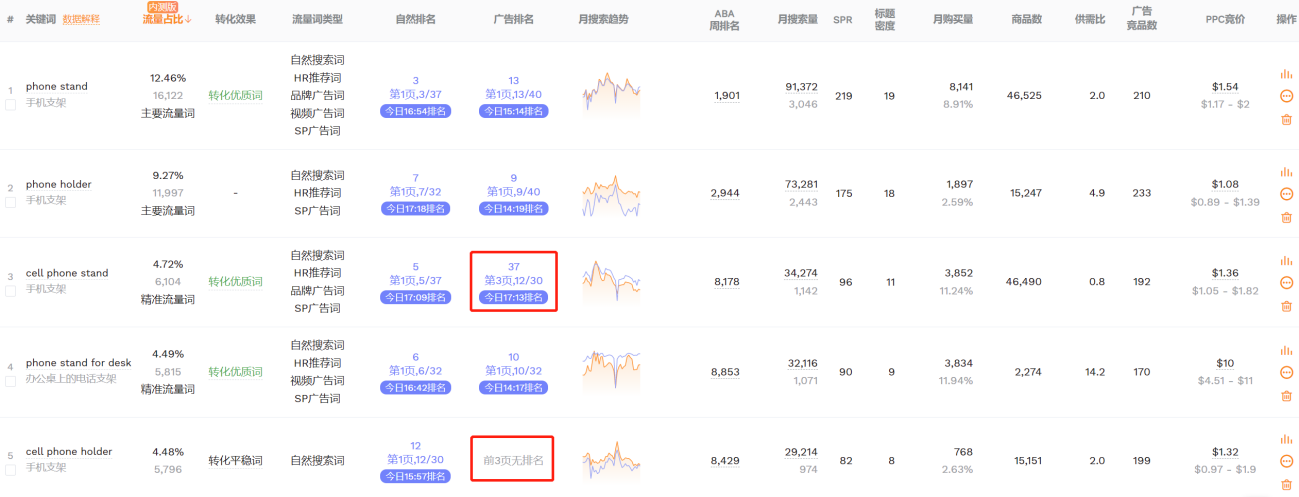
Task: Check the checkbox for phone stand row
Action: [11, 104]
